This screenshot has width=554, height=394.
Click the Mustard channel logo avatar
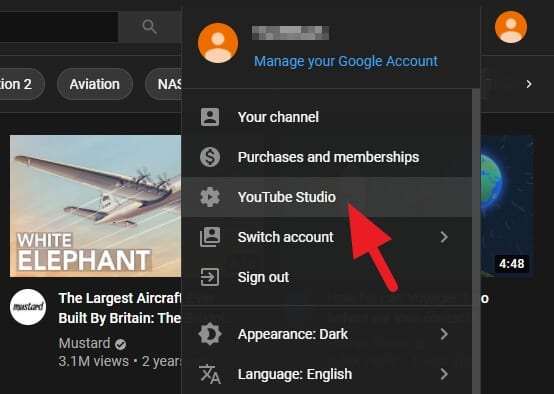(28, 307)
